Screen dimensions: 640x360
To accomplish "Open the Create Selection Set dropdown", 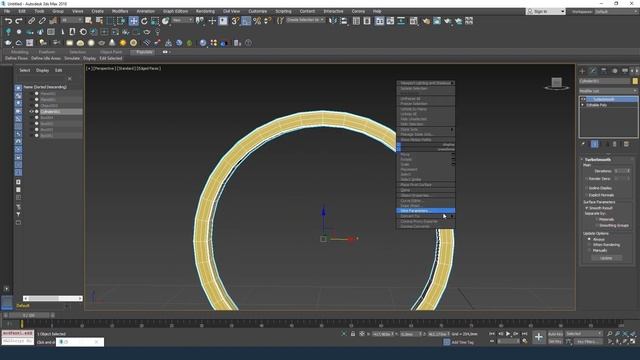I will 306,20.
